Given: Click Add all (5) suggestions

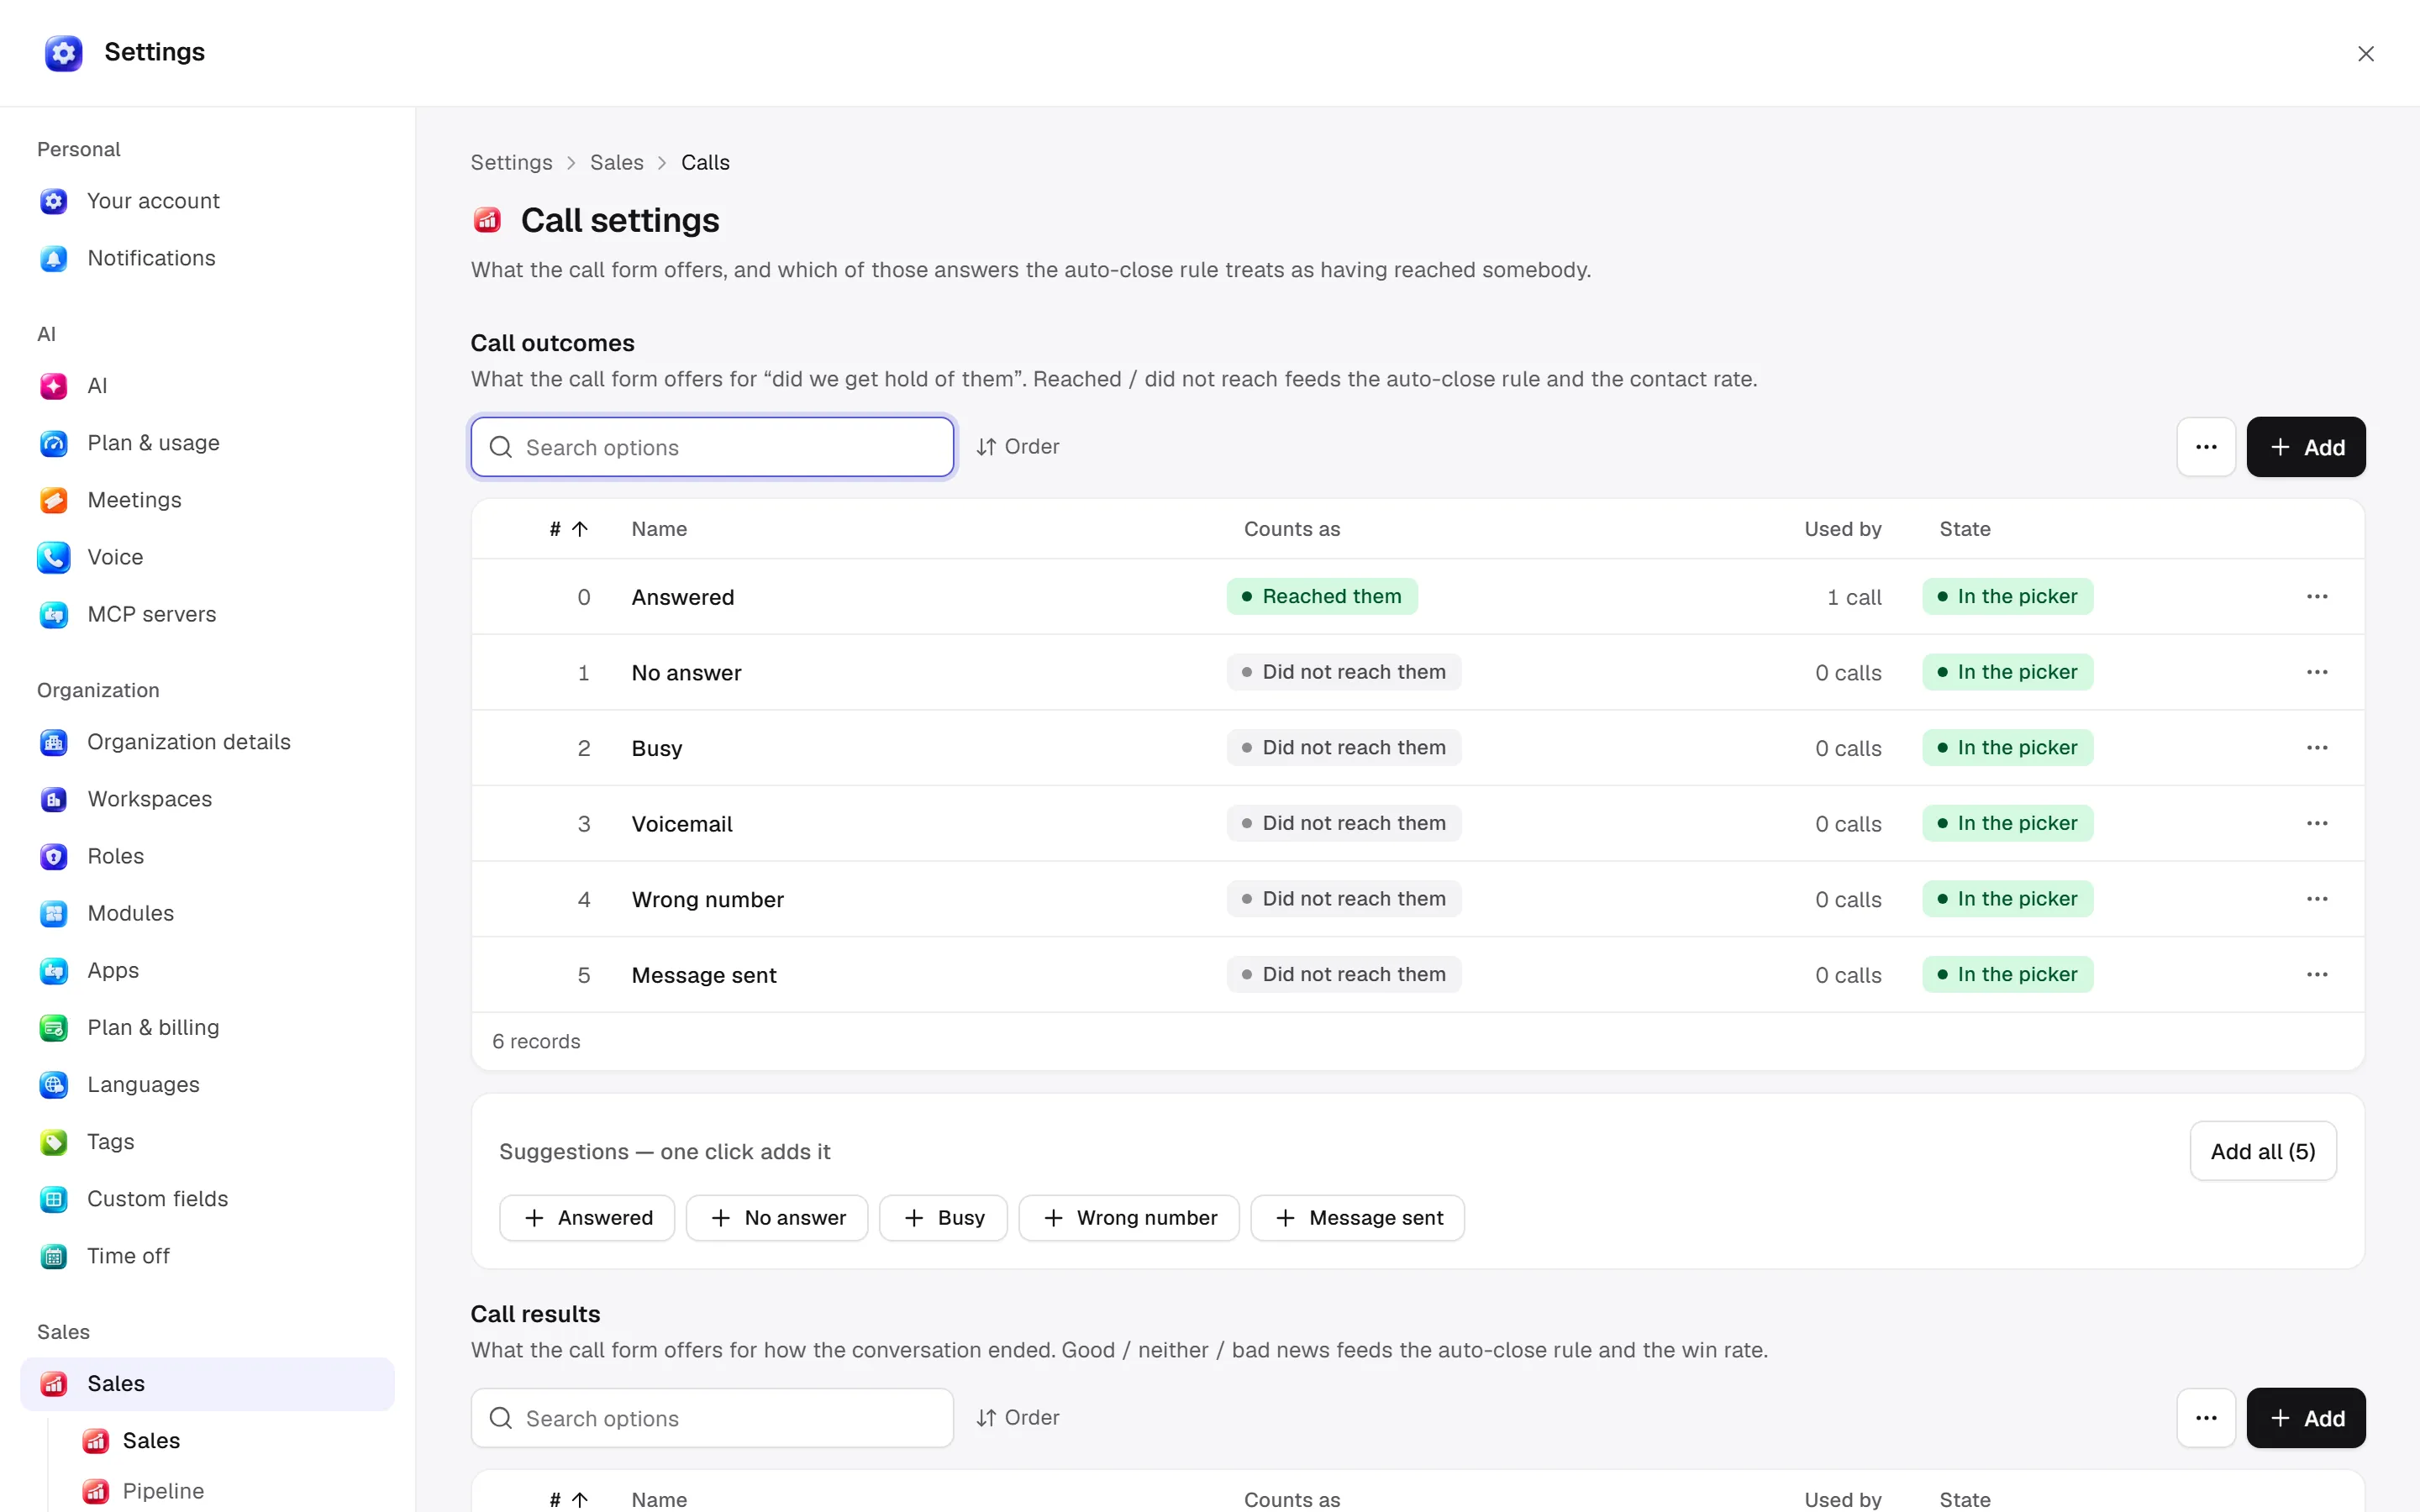Looking at the screenshot, I should coord(2262,1151).
